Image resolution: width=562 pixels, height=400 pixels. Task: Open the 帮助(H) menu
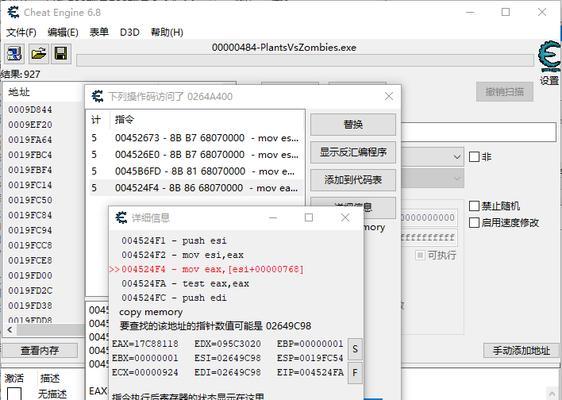click(167, 33)
